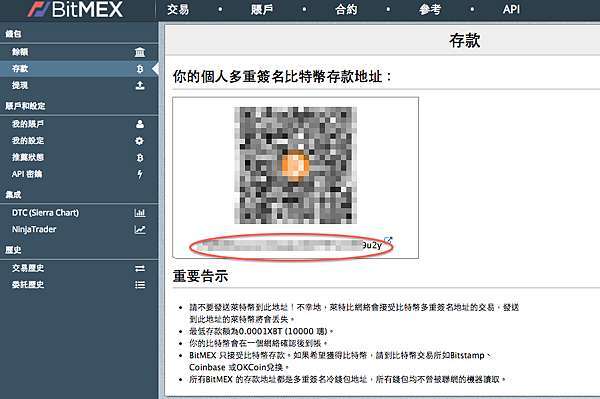
Task: Click the lightning icon beside API 密鑰
Action: (140, 174)
